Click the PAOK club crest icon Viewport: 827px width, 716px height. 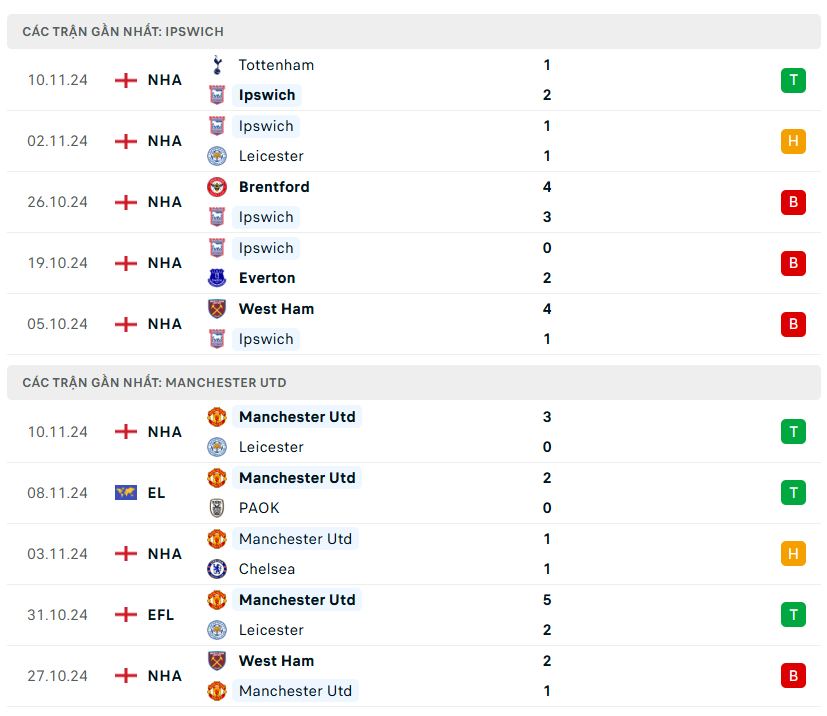pos(217,508)
